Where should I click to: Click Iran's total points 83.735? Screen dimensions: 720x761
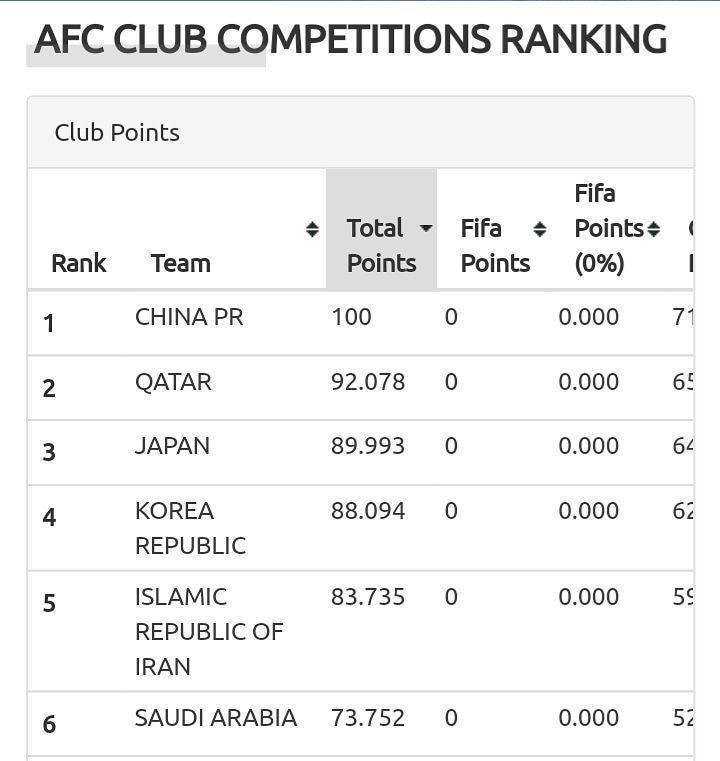tap(368, 597)
